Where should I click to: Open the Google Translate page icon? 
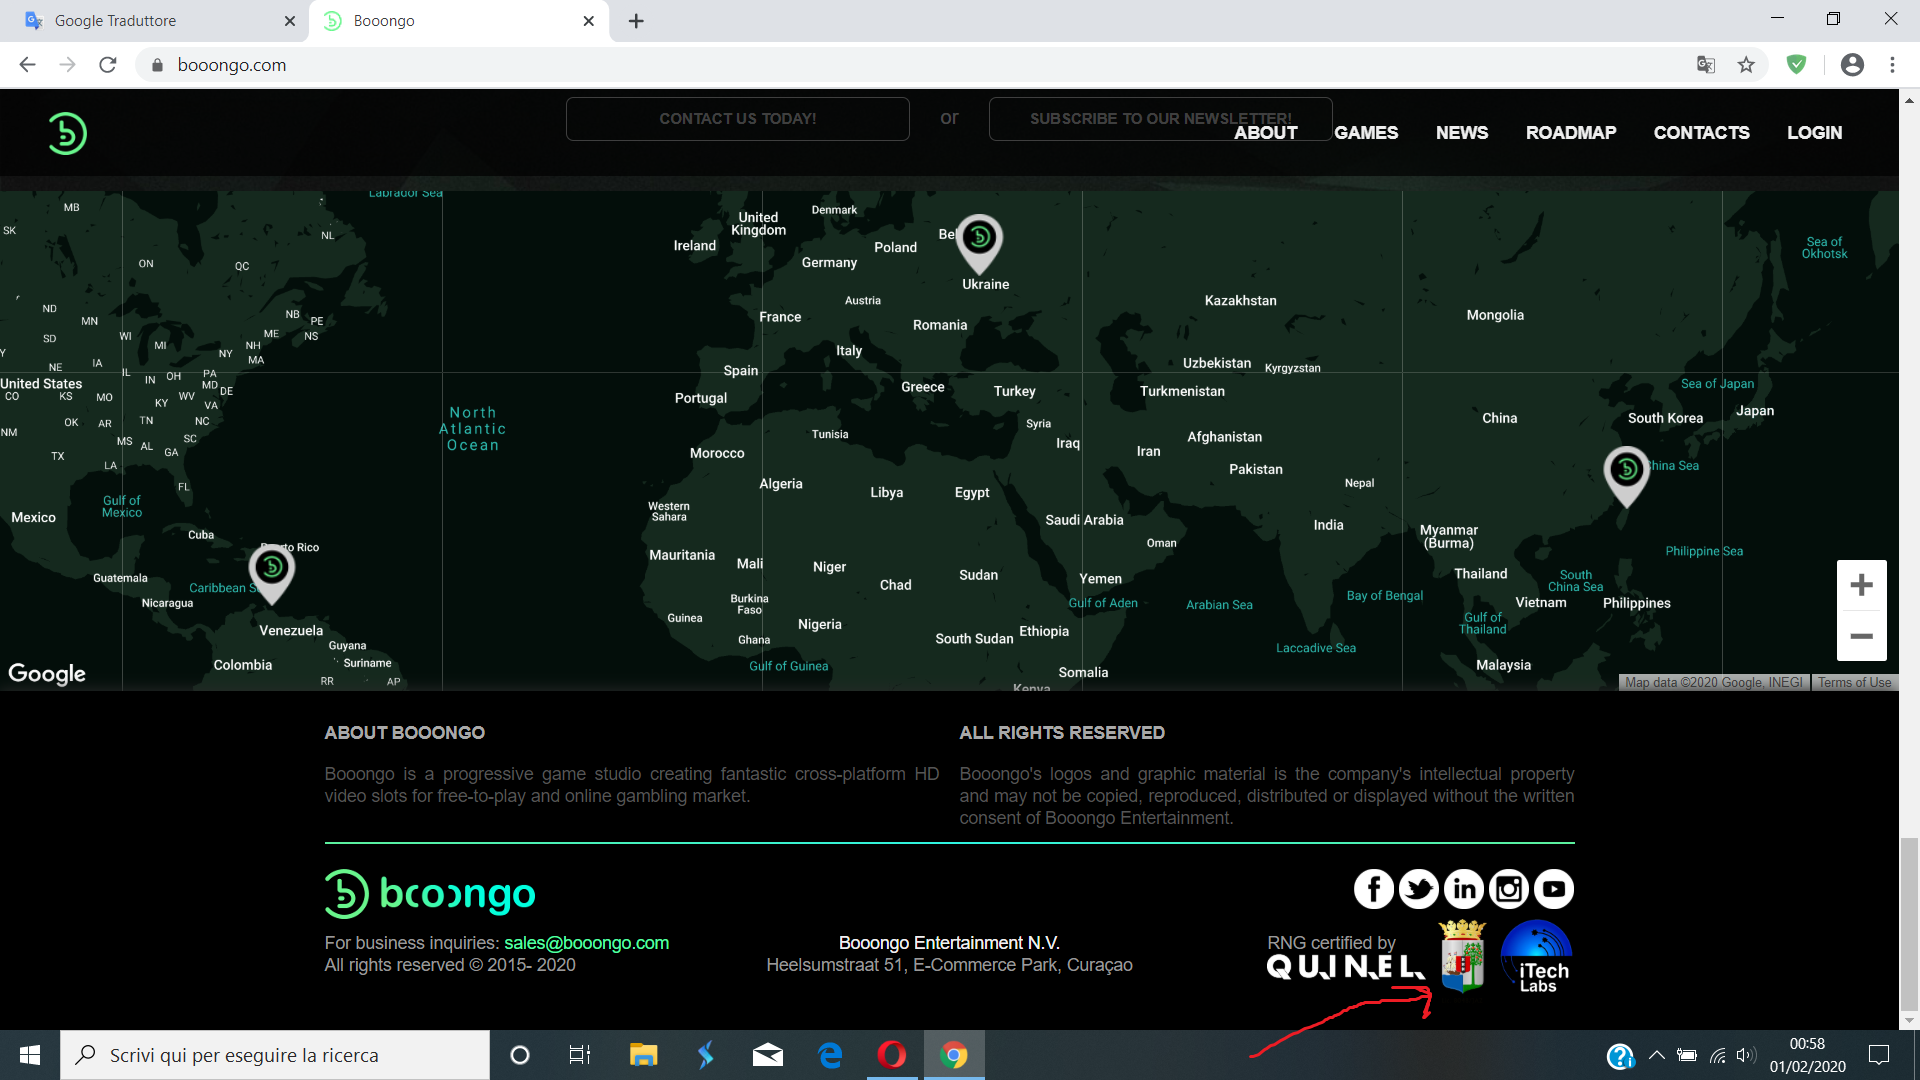pos(1706,65)
